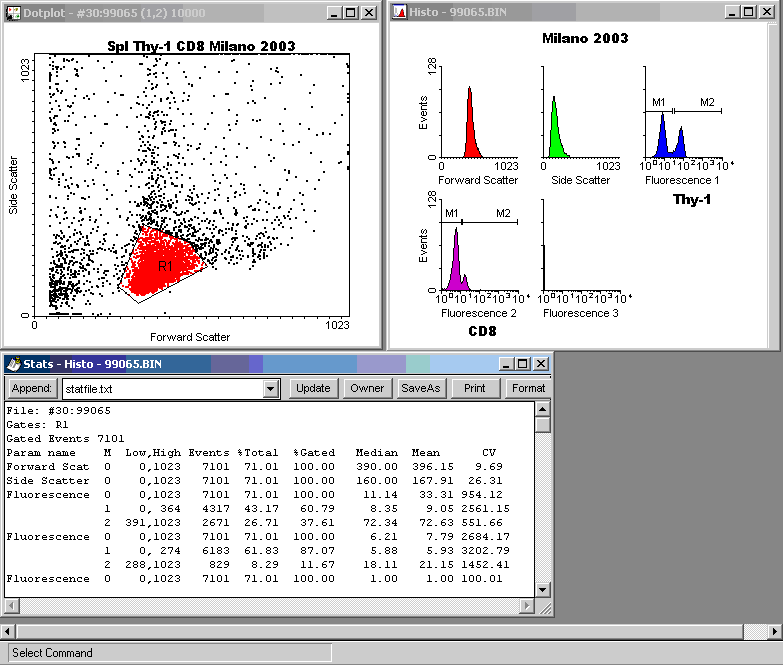Screen dimensions: 783x665
Task: Select the purple Fluorescence 2 CD8 histogram
Action: [x=456, y=265]
